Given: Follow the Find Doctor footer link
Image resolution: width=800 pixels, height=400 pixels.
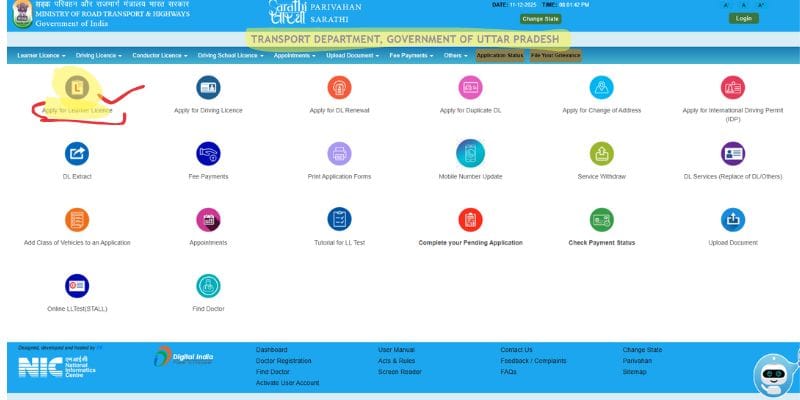Looking at the screenshot, I should point(272,372).
